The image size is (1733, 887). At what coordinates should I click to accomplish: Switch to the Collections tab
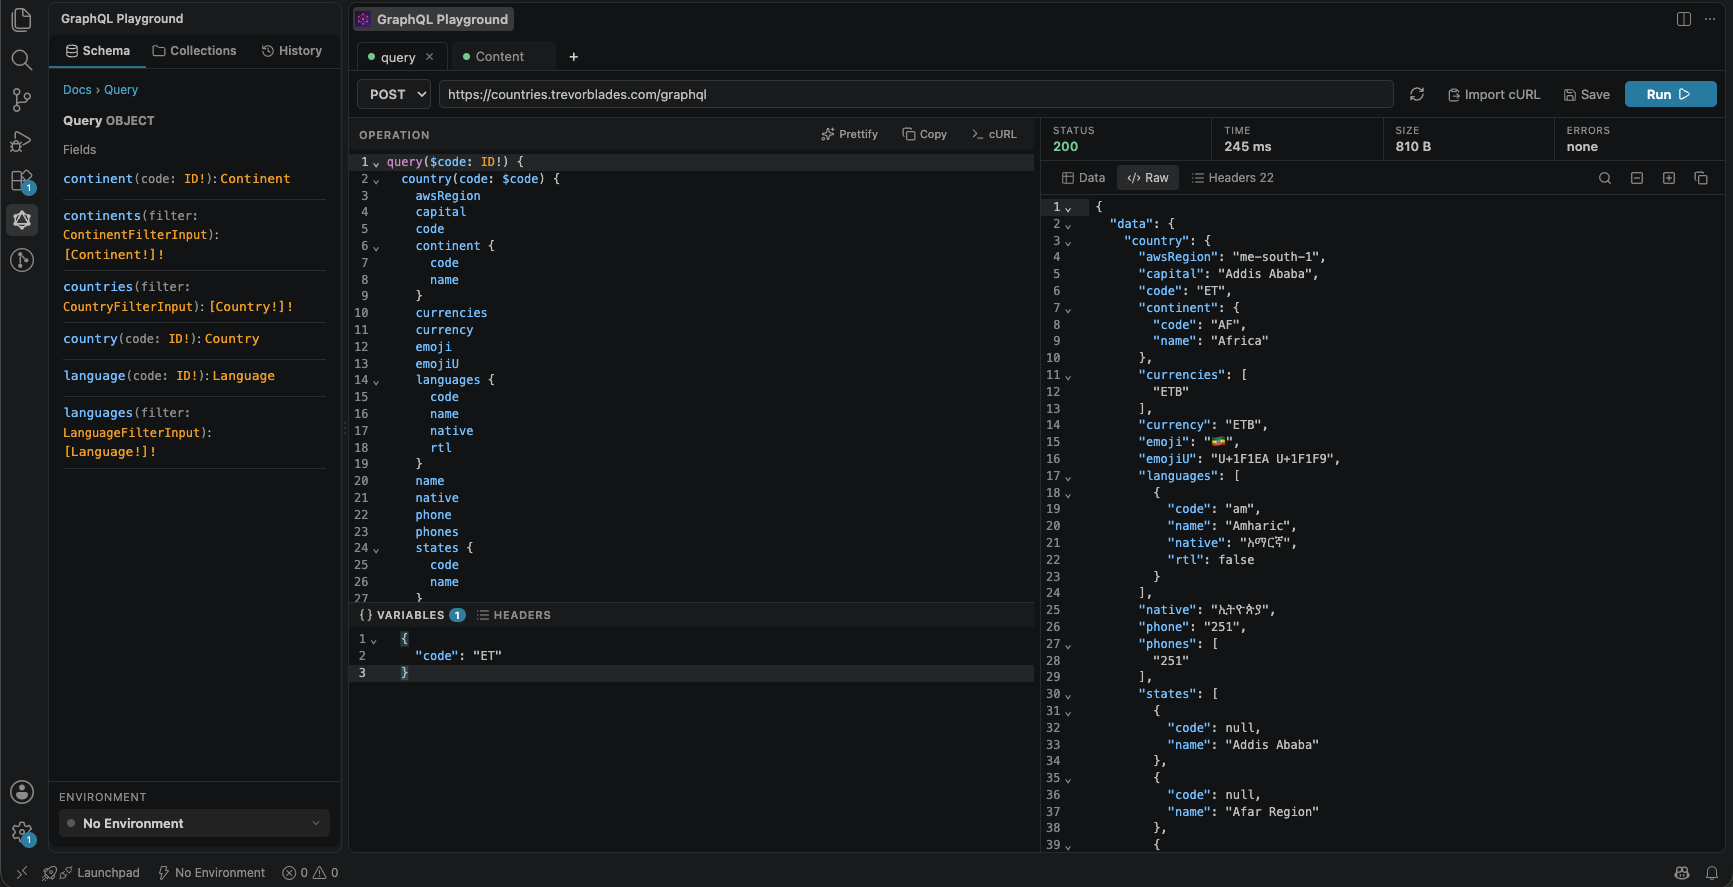pyautogui.click(x=194, y=51)
